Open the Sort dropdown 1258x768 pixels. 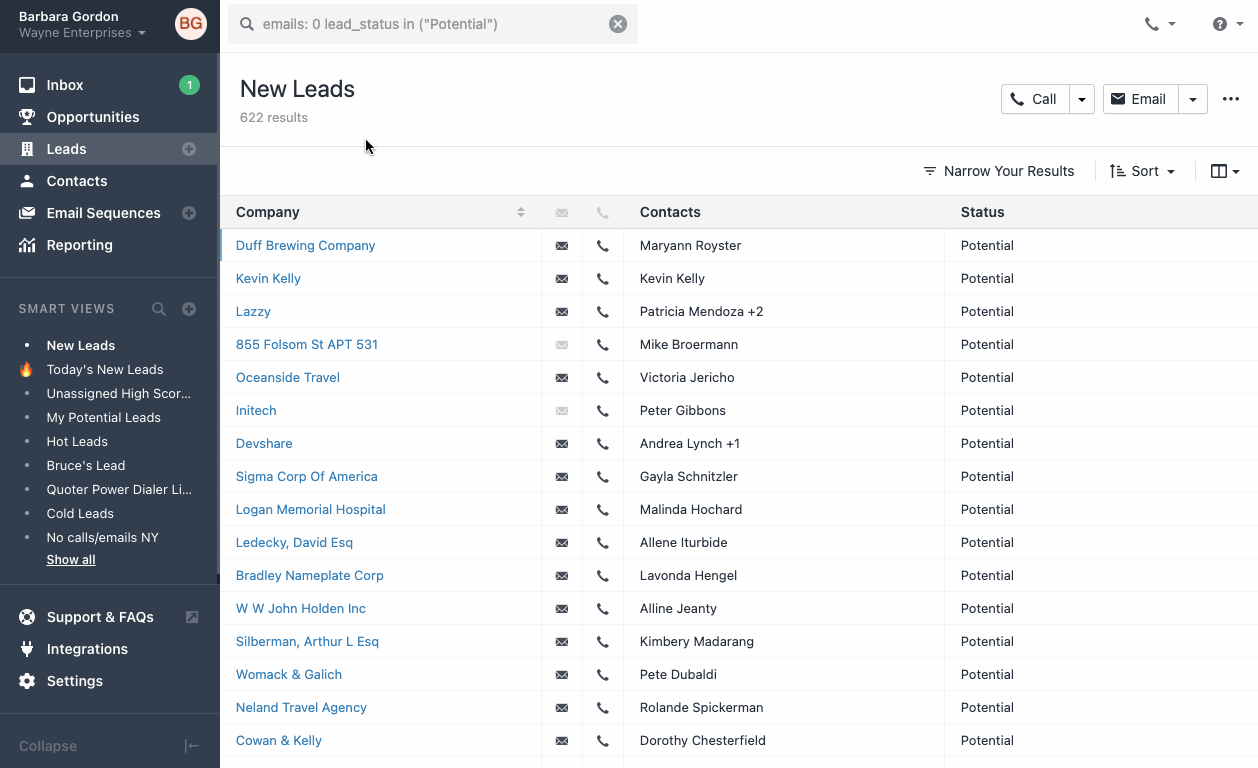pos(1141,171)
